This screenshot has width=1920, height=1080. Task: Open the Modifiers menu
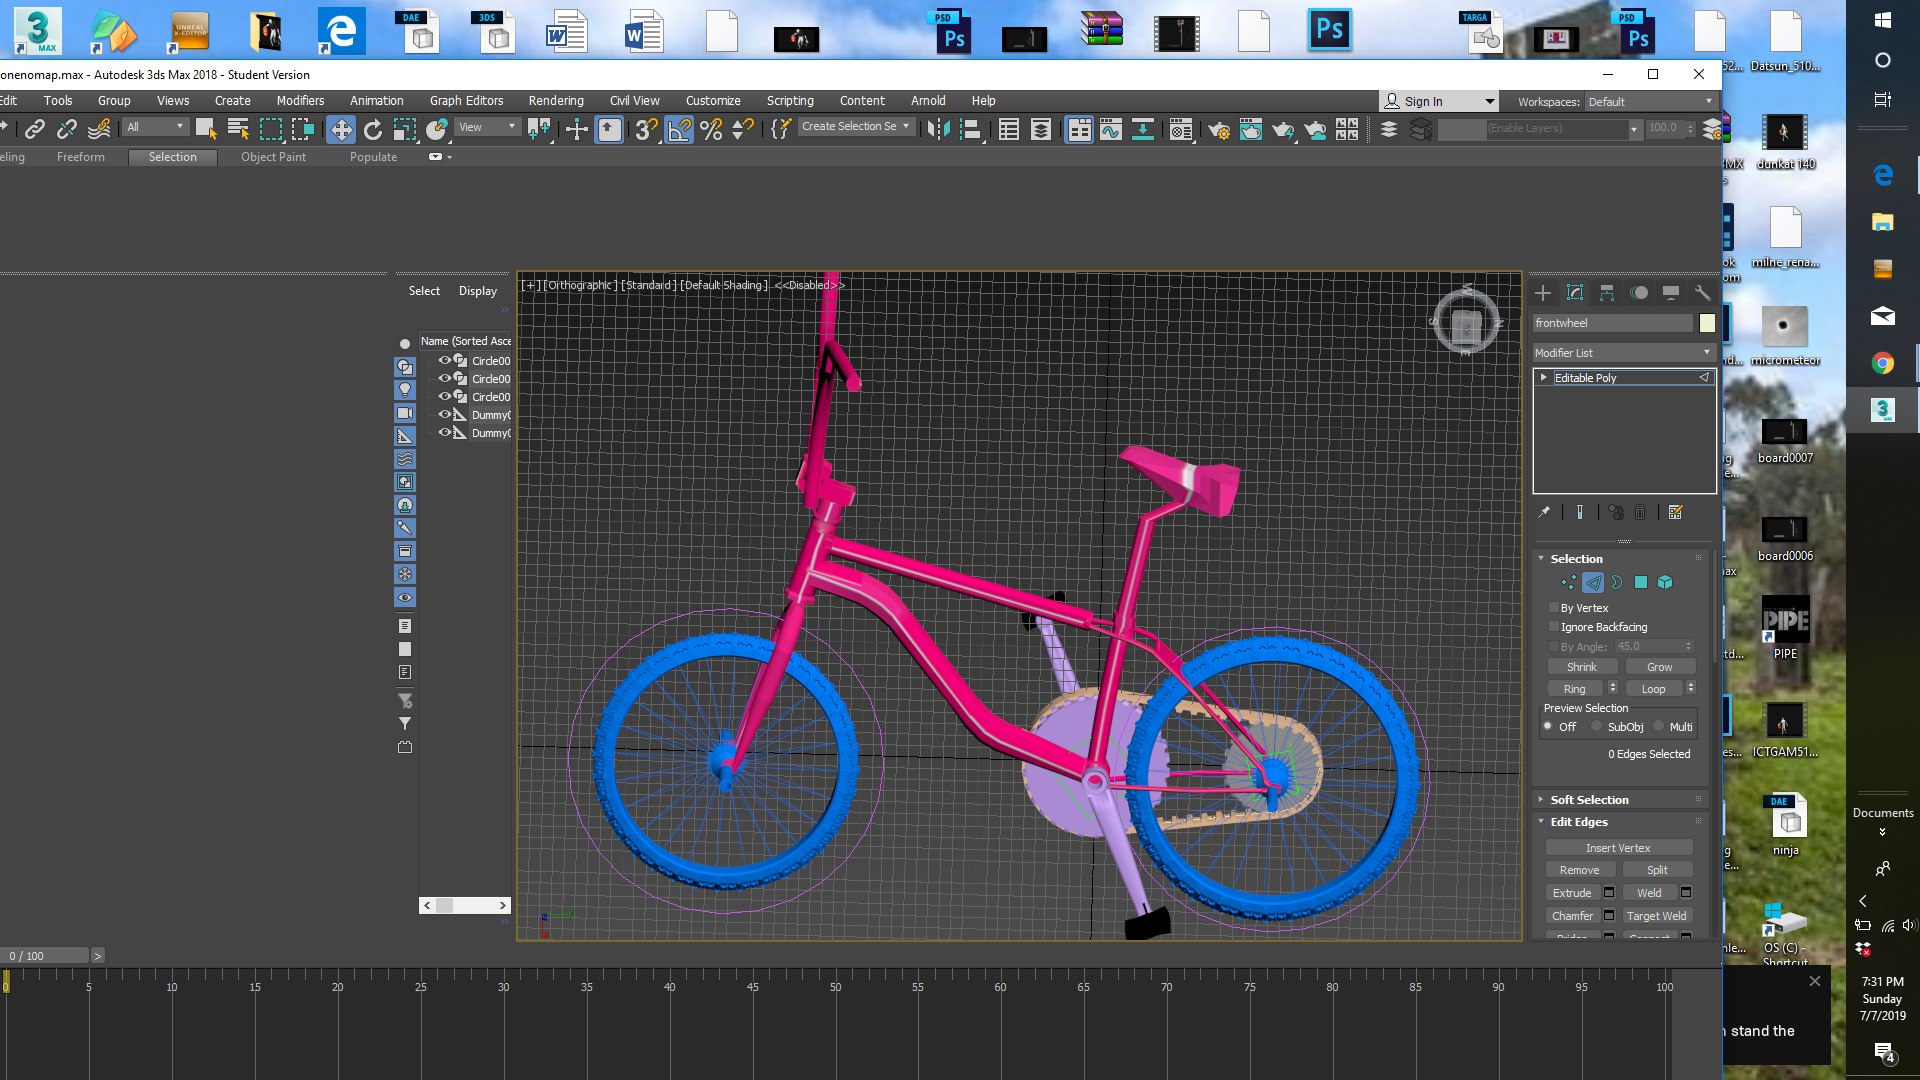[x=300, y=101]
